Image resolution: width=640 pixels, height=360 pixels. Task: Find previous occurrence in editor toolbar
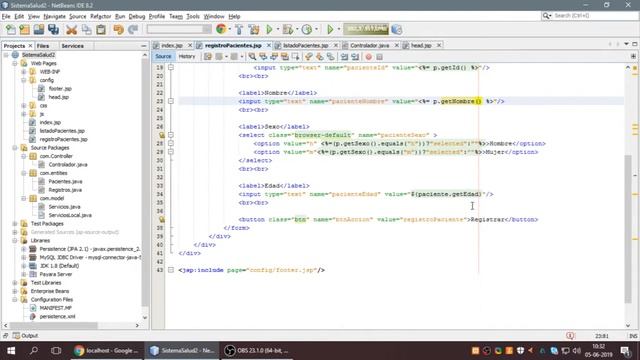click(x=263, y=57)
